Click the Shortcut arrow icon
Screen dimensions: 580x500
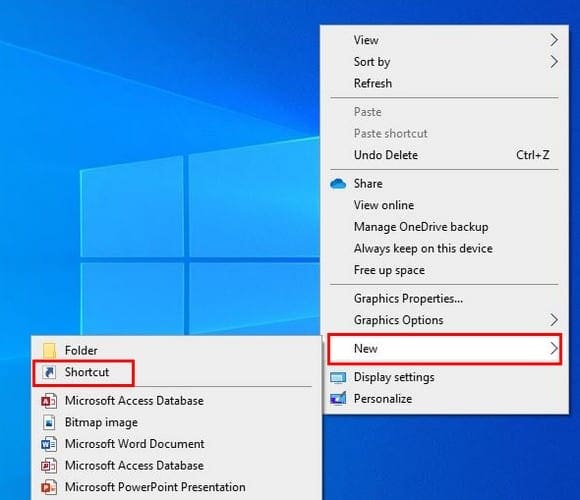[49, 372]
